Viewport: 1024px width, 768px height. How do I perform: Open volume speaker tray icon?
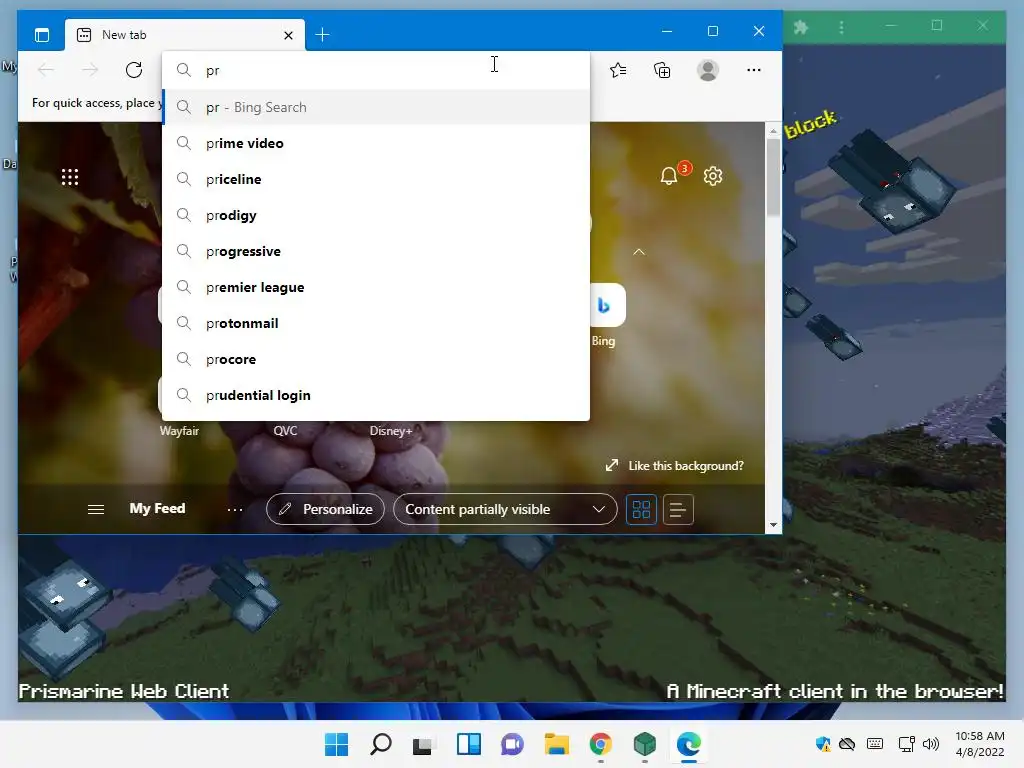(931, 744)
